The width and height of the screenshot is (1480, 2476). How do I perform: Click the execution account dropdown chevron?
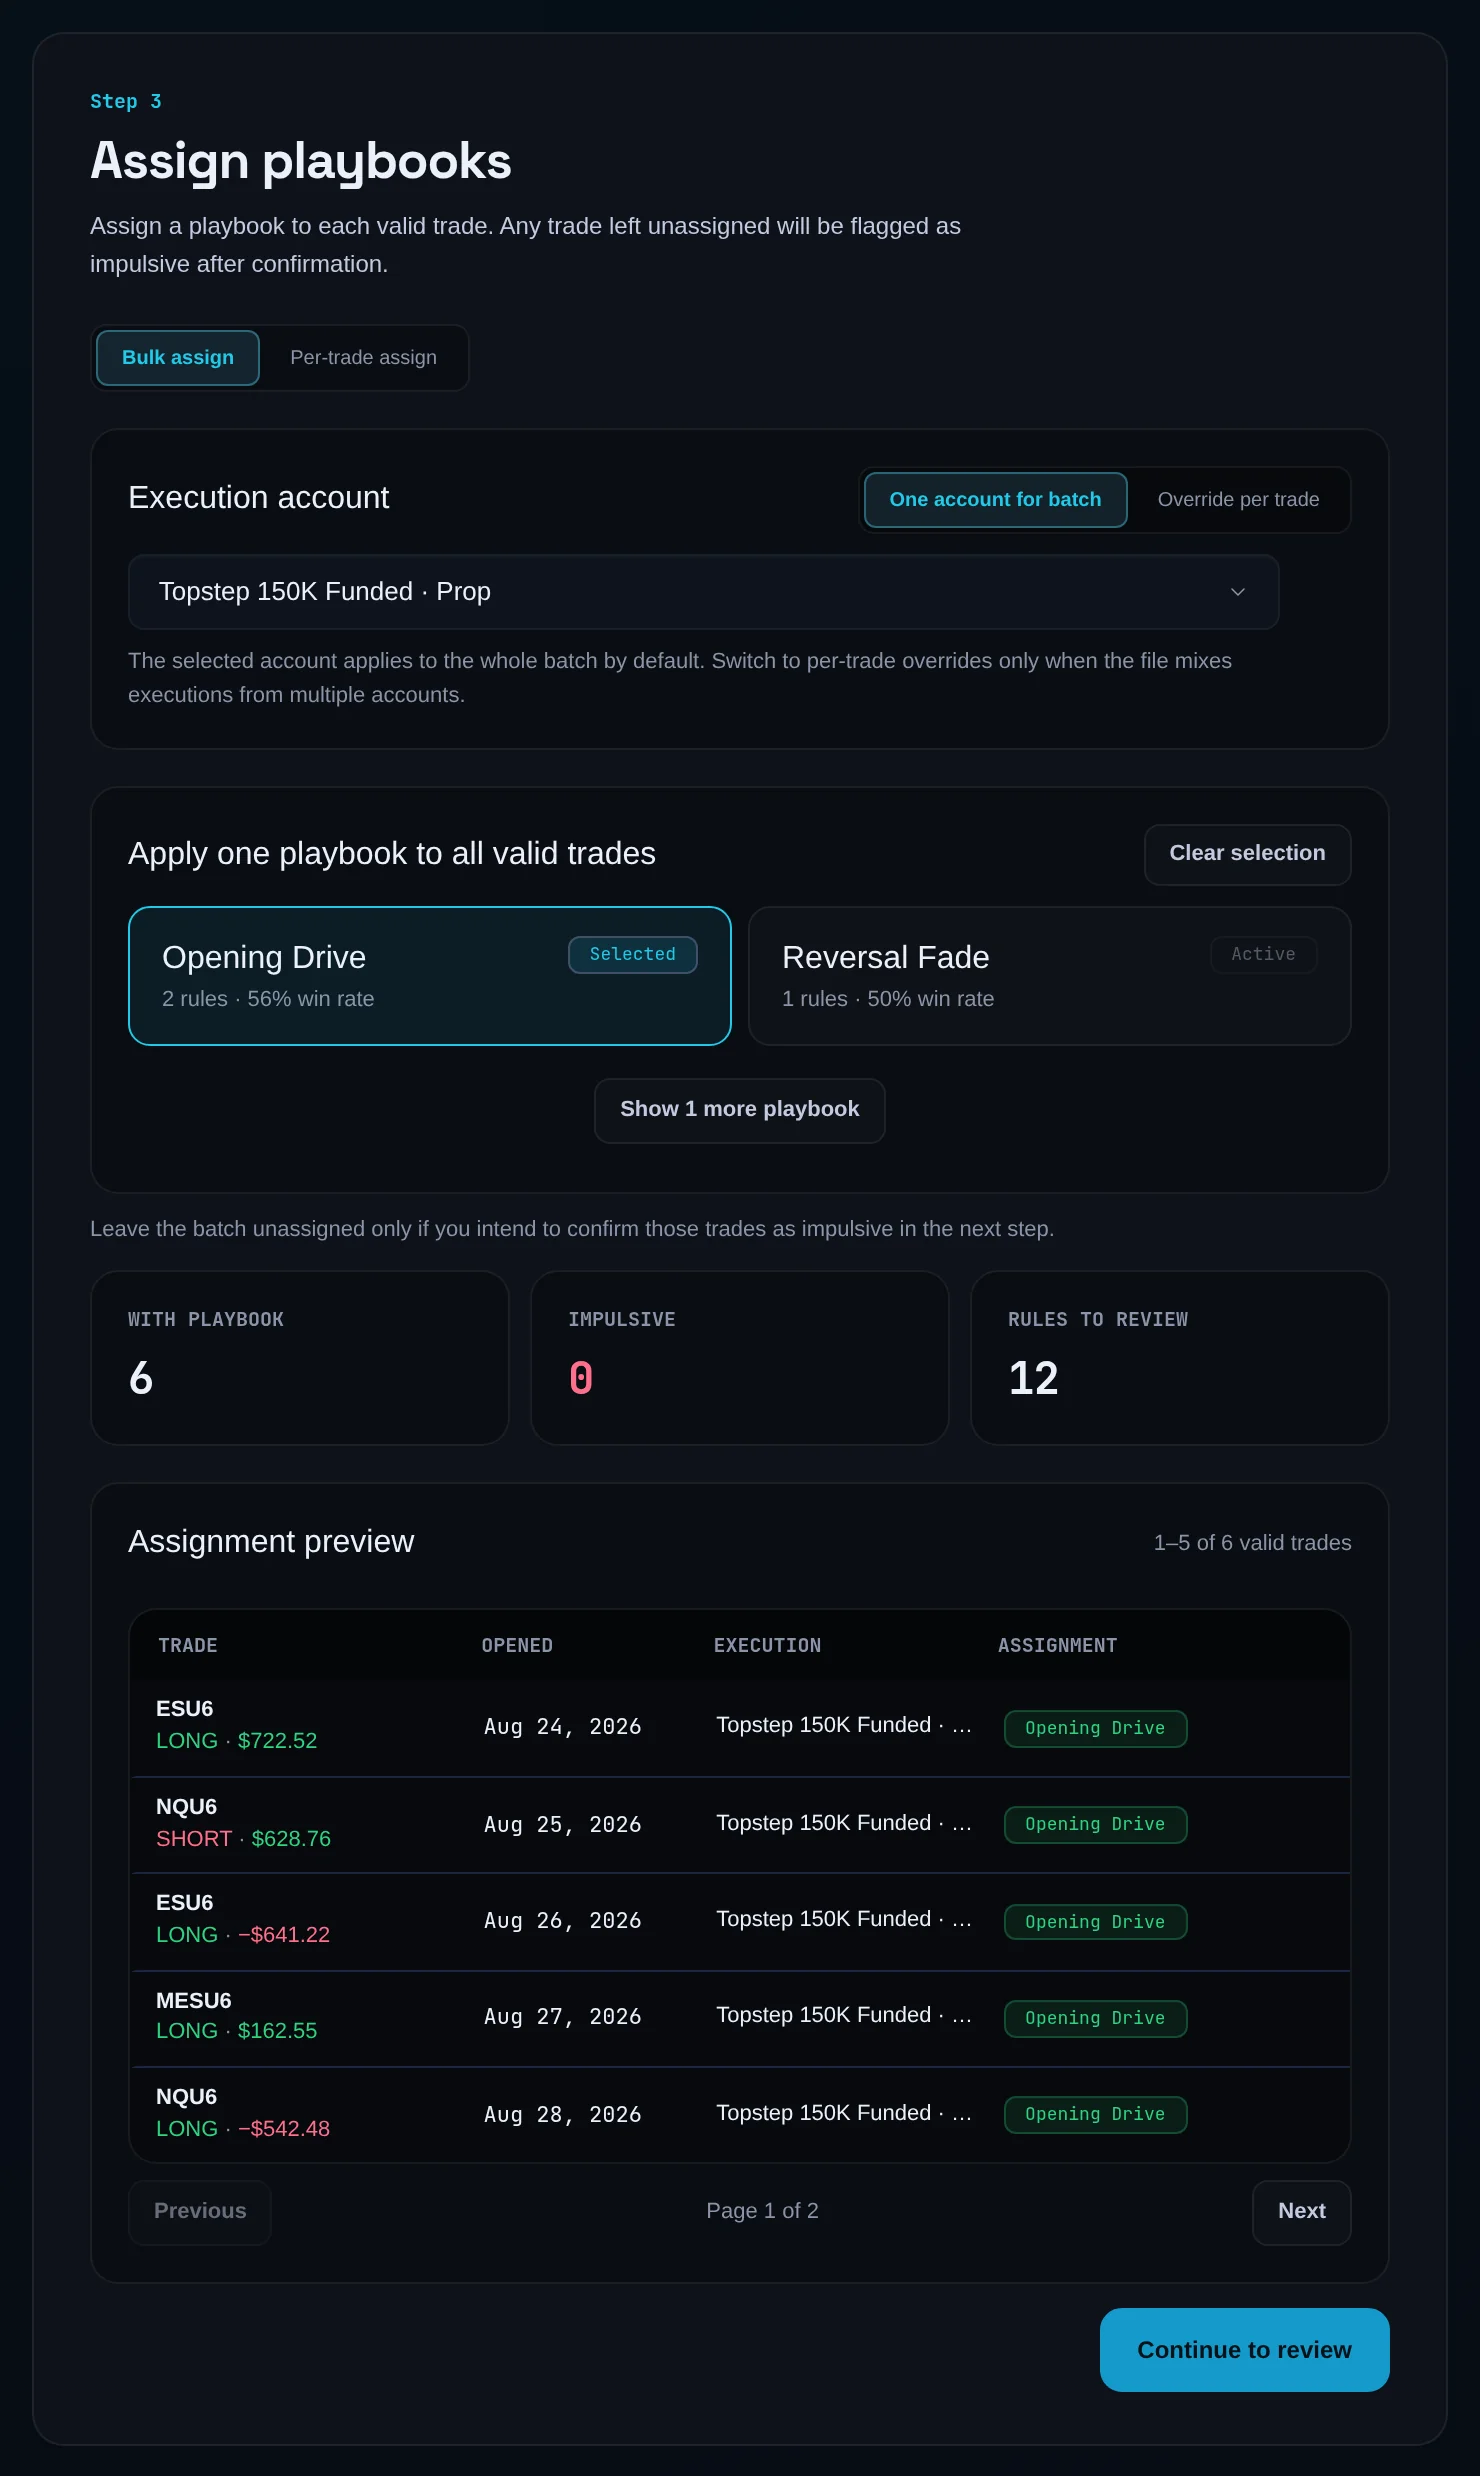coord(1238,592)
